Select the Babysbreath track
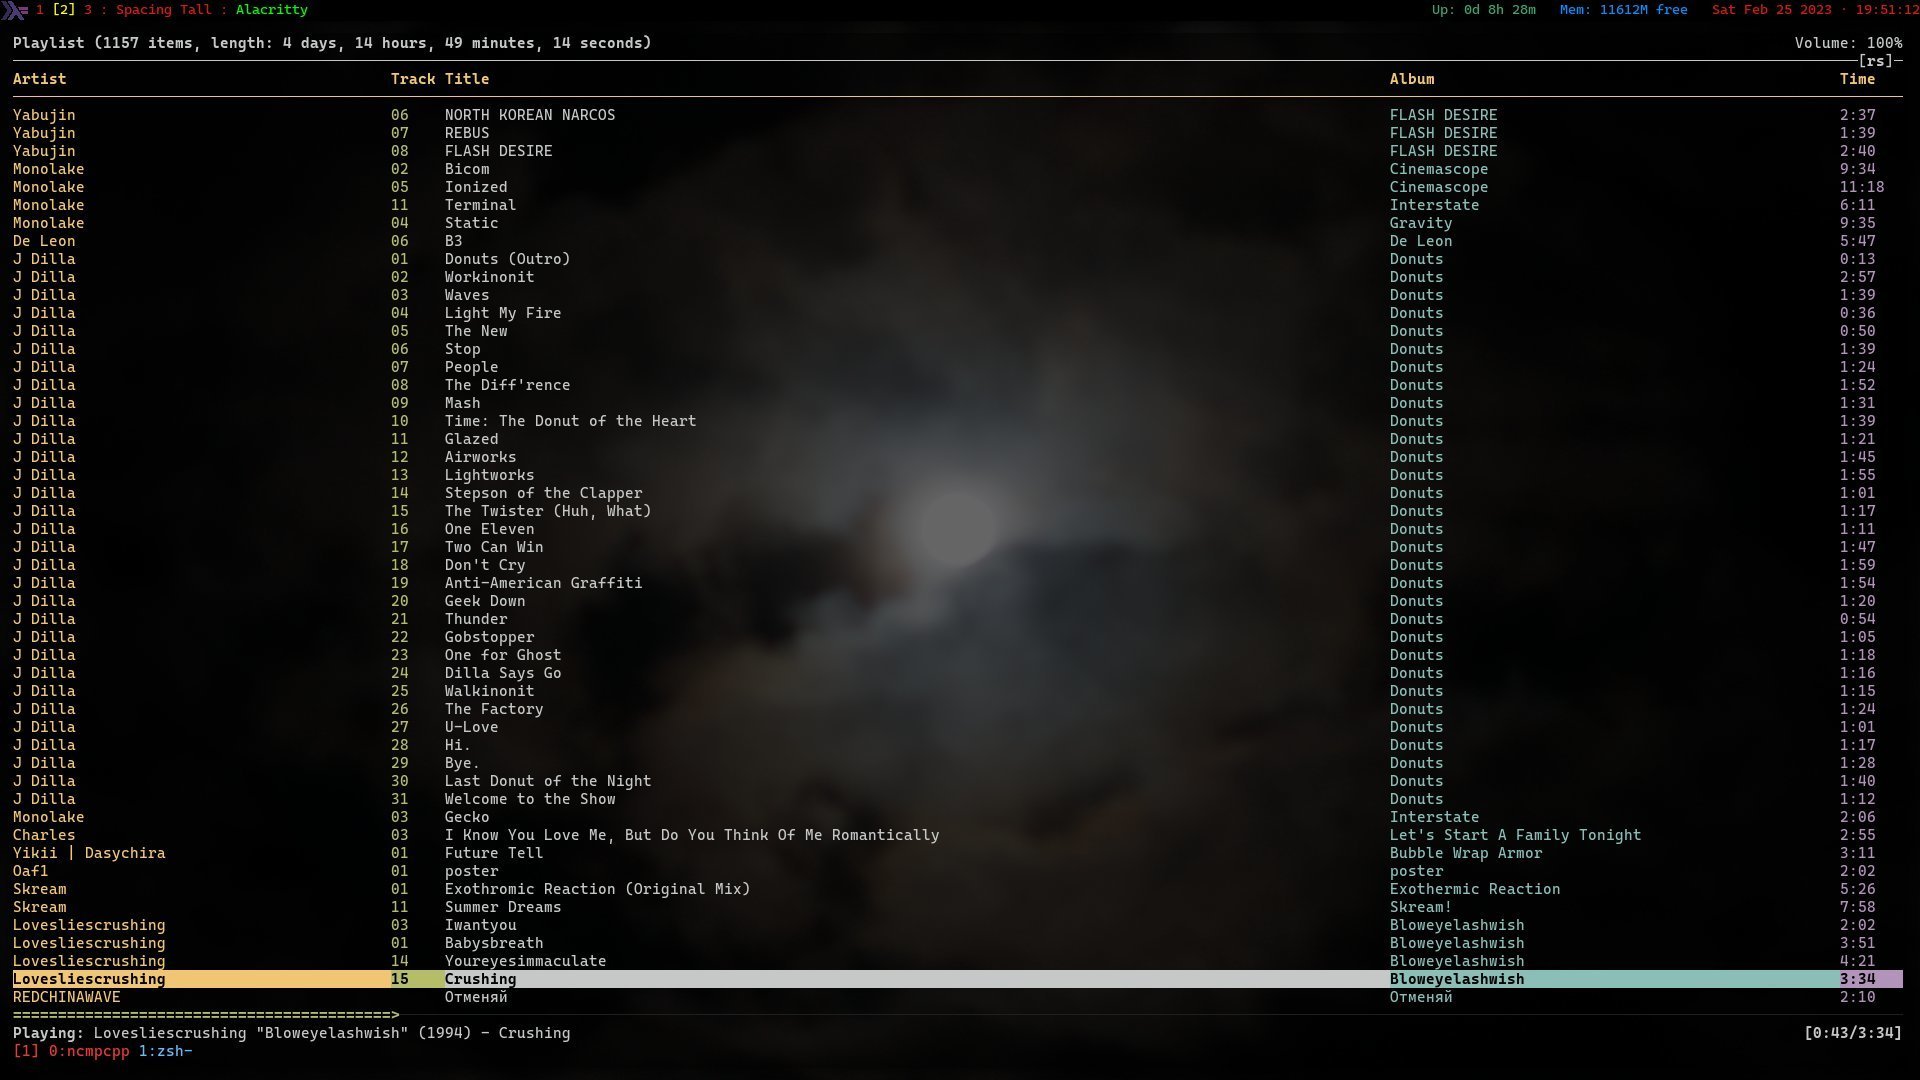Viewport: 1920px width, 1080px height. coord(957,943)
